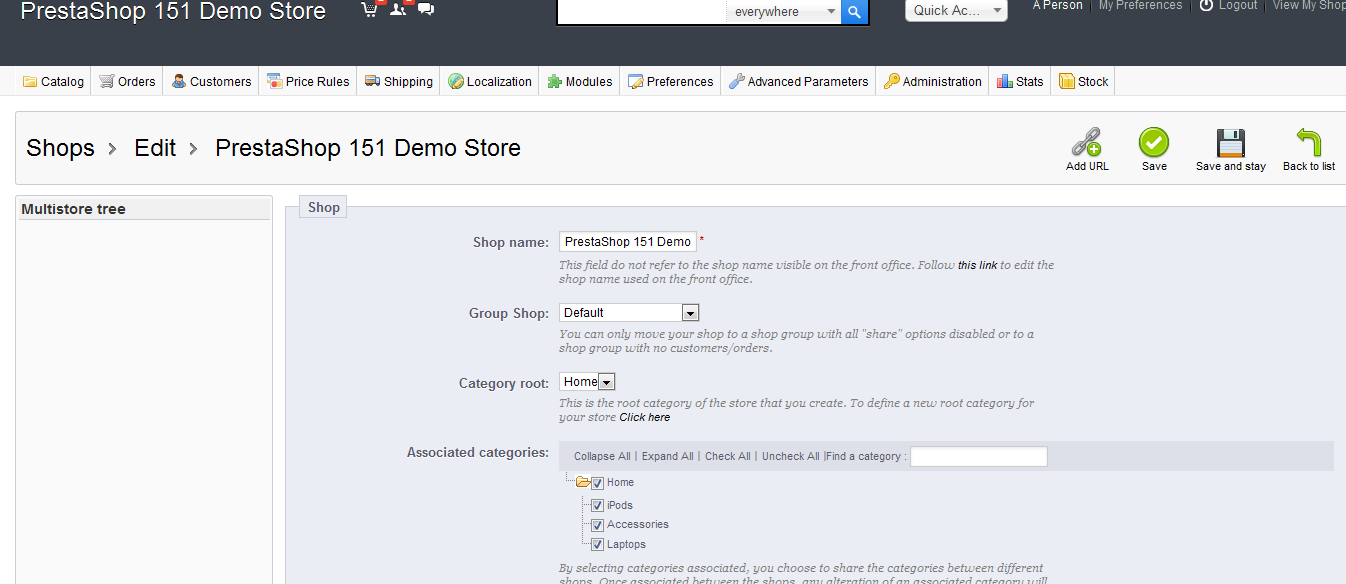Click the blue search magnifier button
Viewport: 1346px width, 584px height.
[854, 12]
